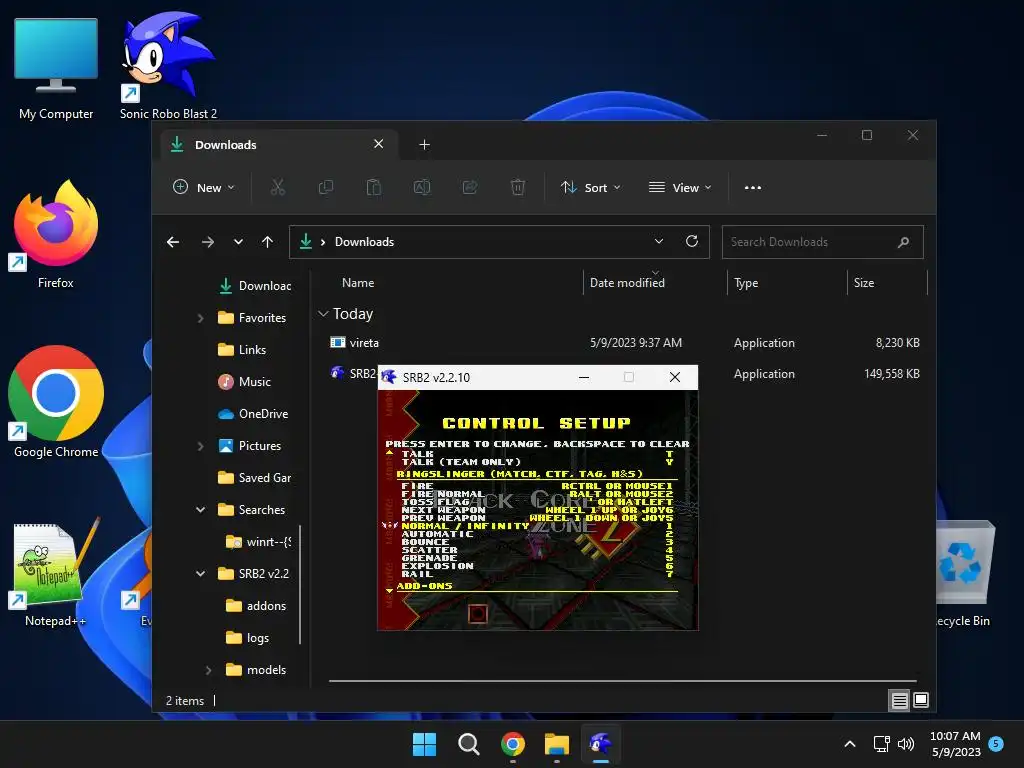Open Chrome from the taskbar
This screenshot has width=1024, height=768.
[513, 744]
